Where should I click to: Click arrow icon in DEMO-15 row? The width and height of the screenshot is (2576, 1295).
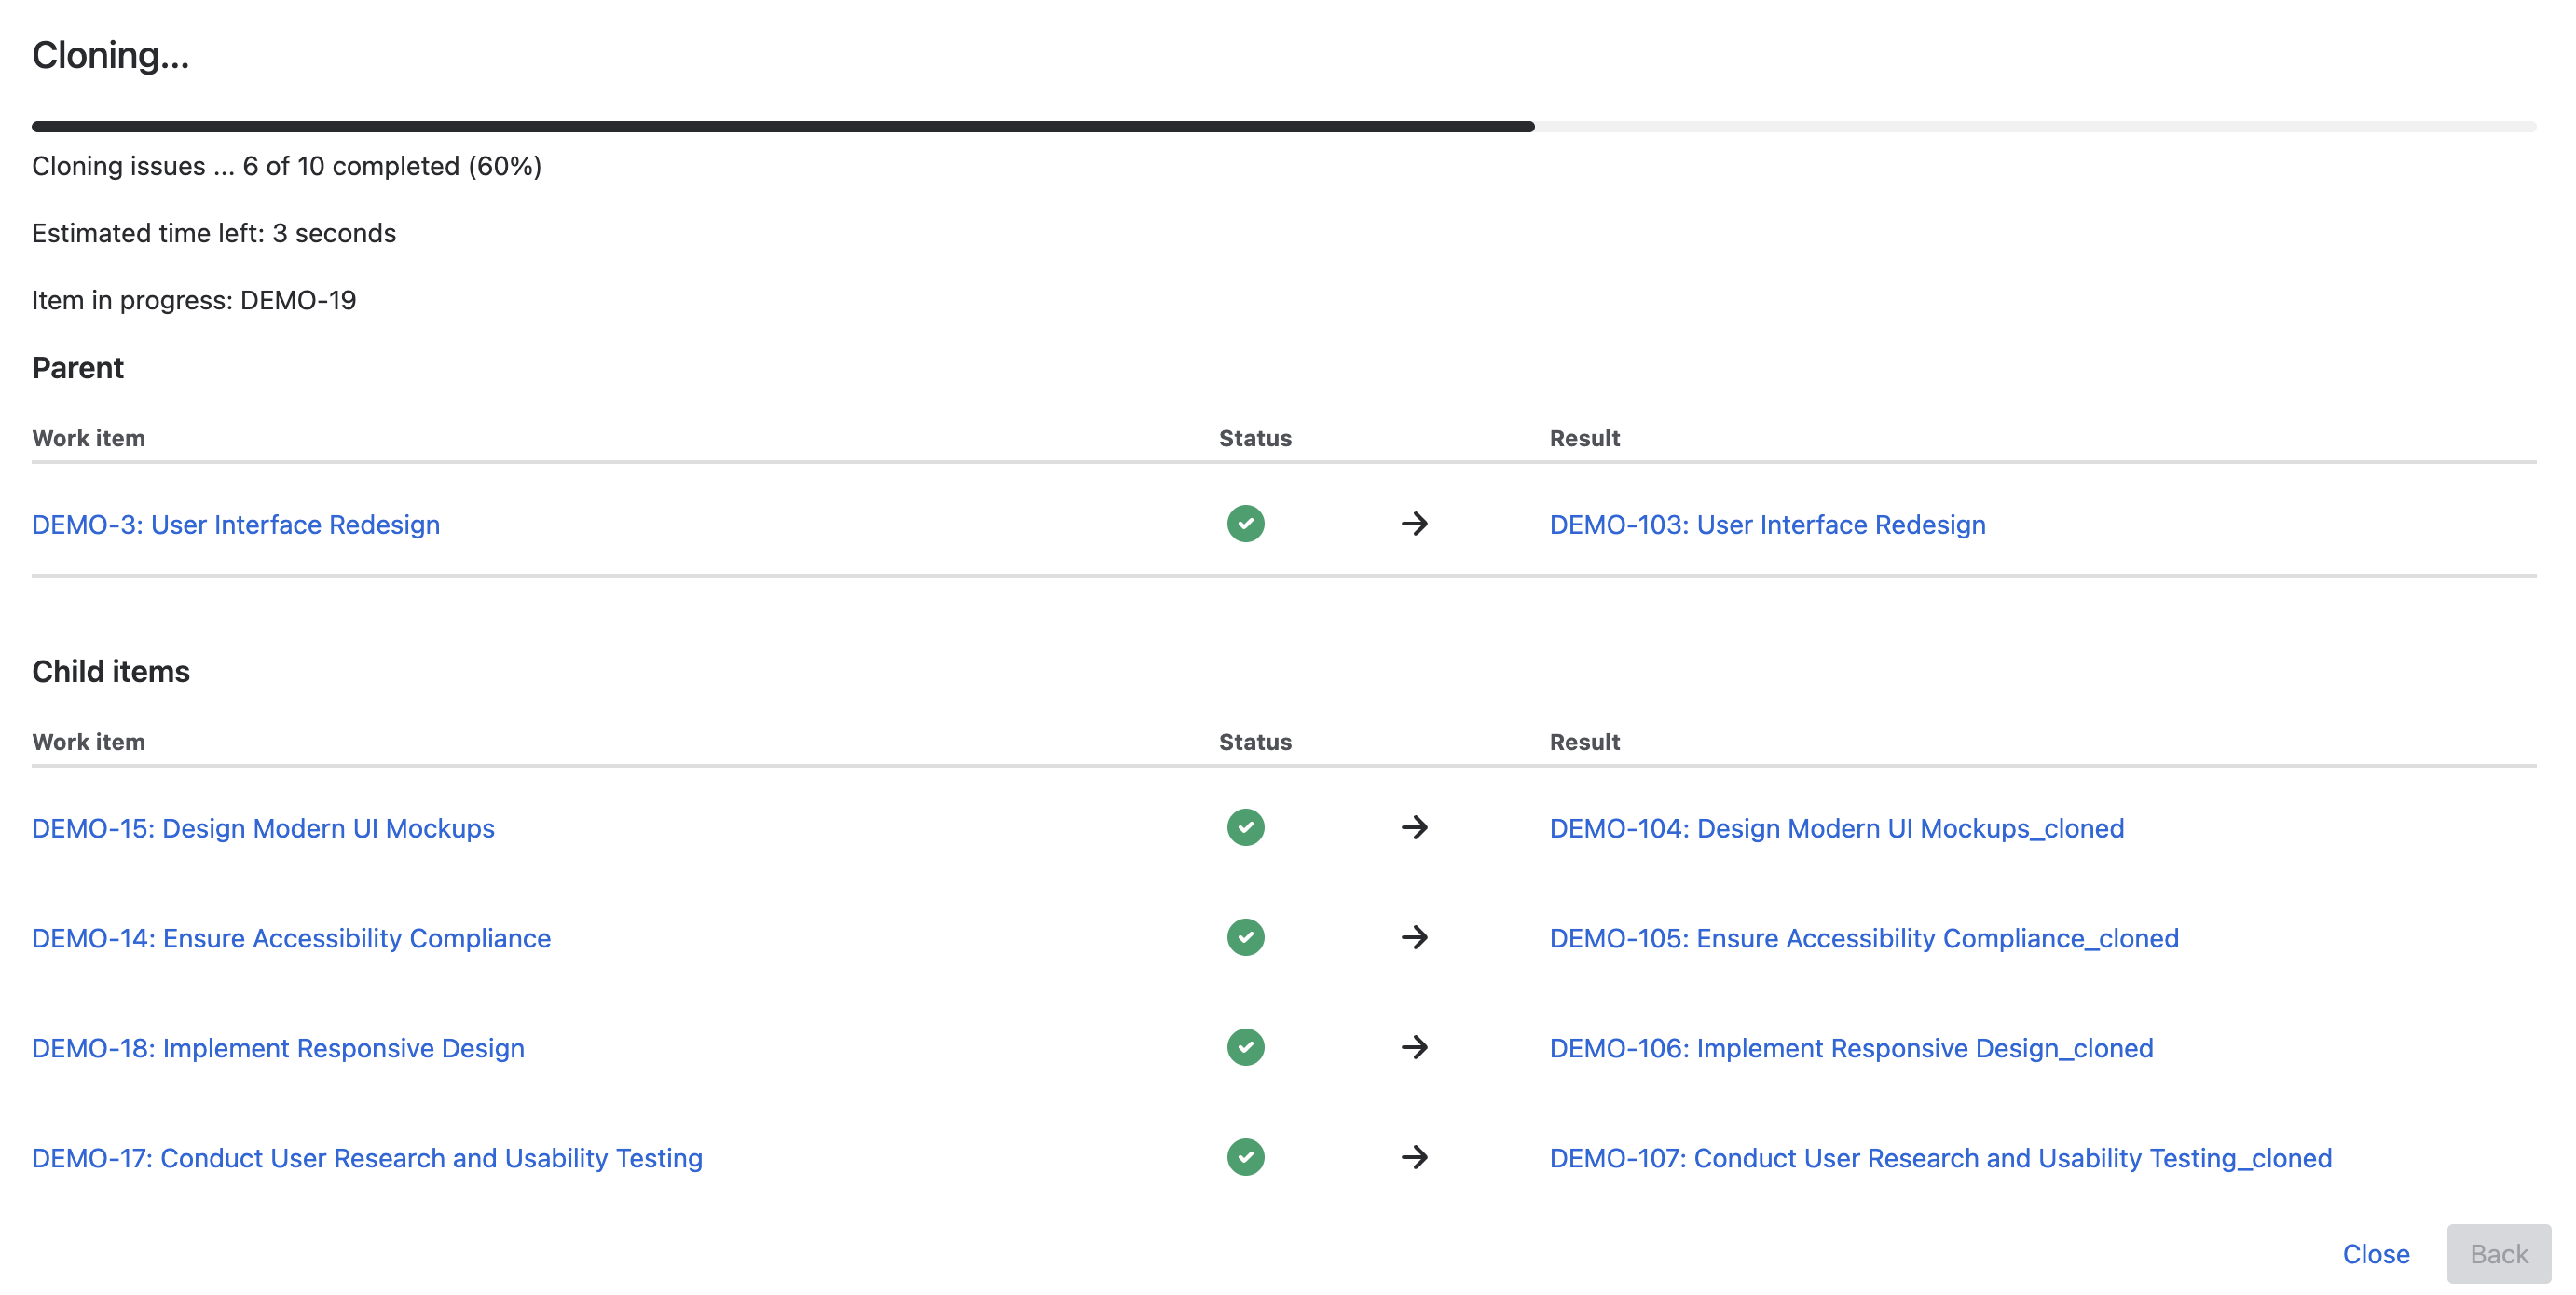click(x=1414, y=828)
